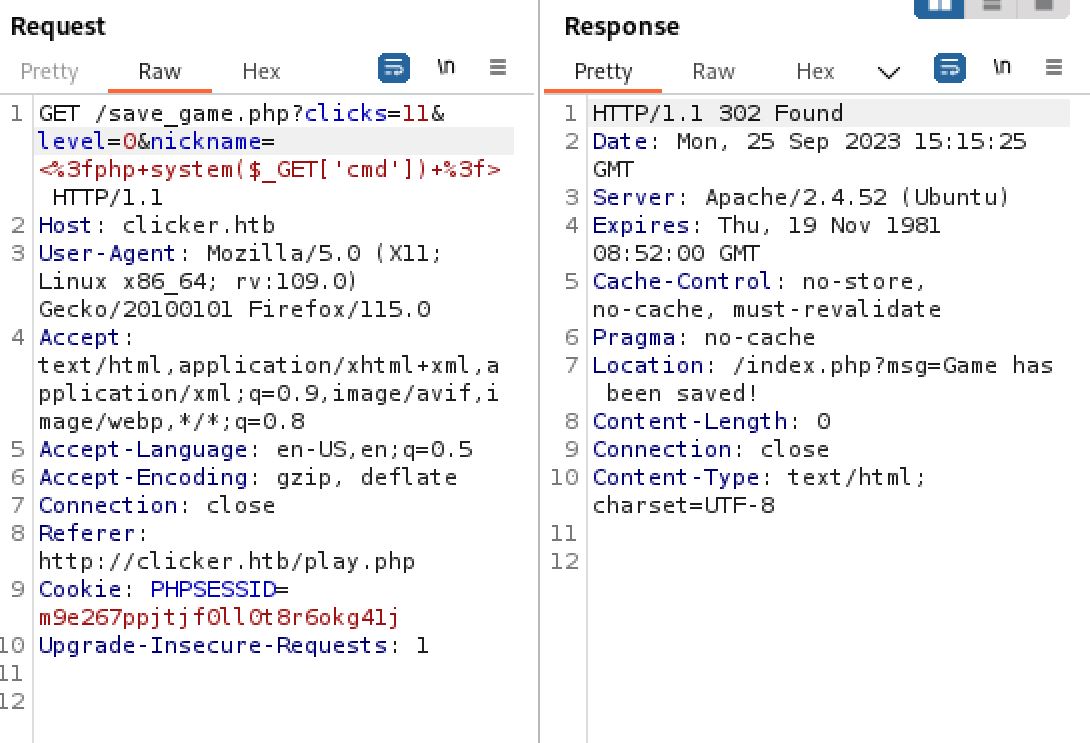Switch to Raw tab in Response
1090x743 pixels.
tap(714, 71)
